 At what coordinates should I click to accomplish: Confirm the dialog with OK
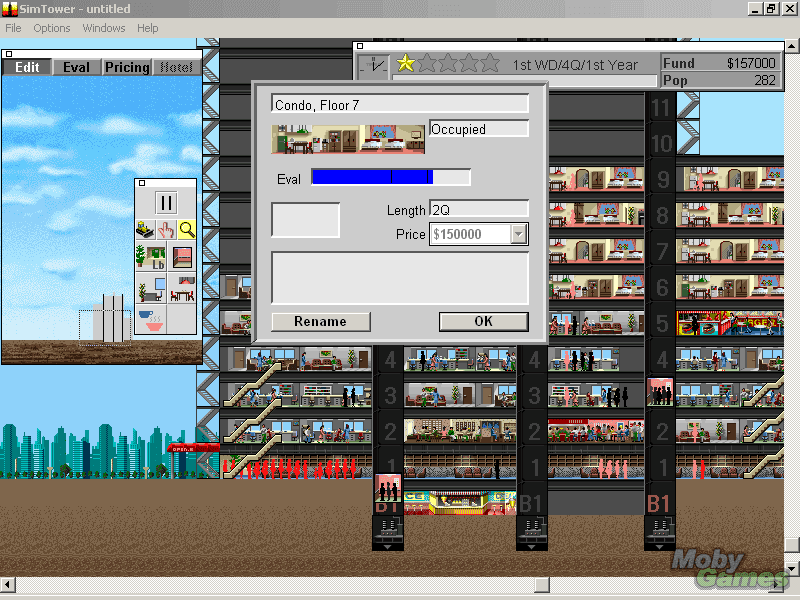[x=484, y=321]
